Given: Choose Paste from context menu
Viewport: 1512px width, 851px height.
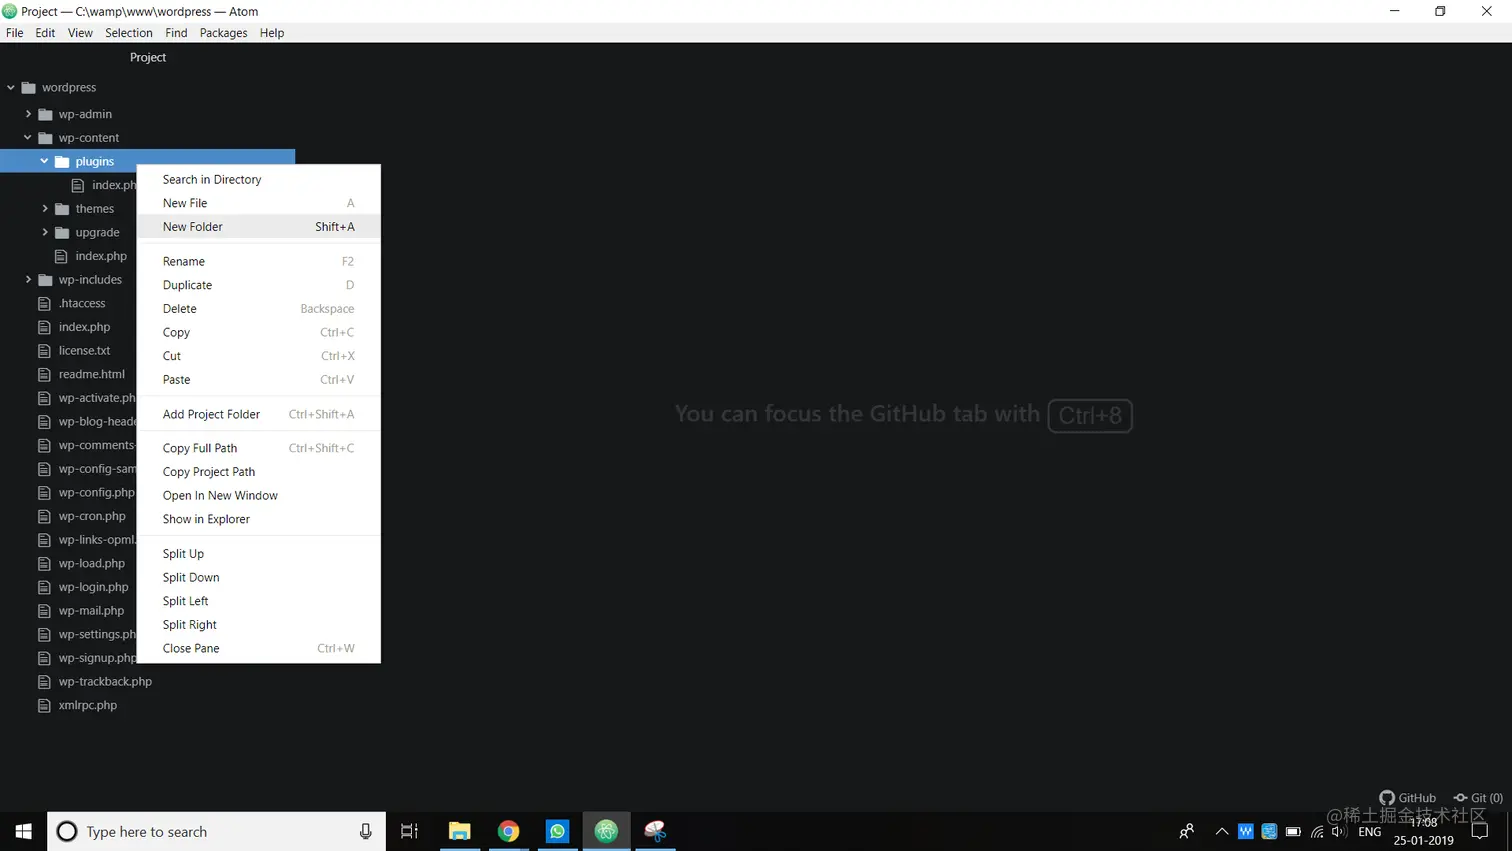Looking at the screenshot, I should (x=258, y=380).
